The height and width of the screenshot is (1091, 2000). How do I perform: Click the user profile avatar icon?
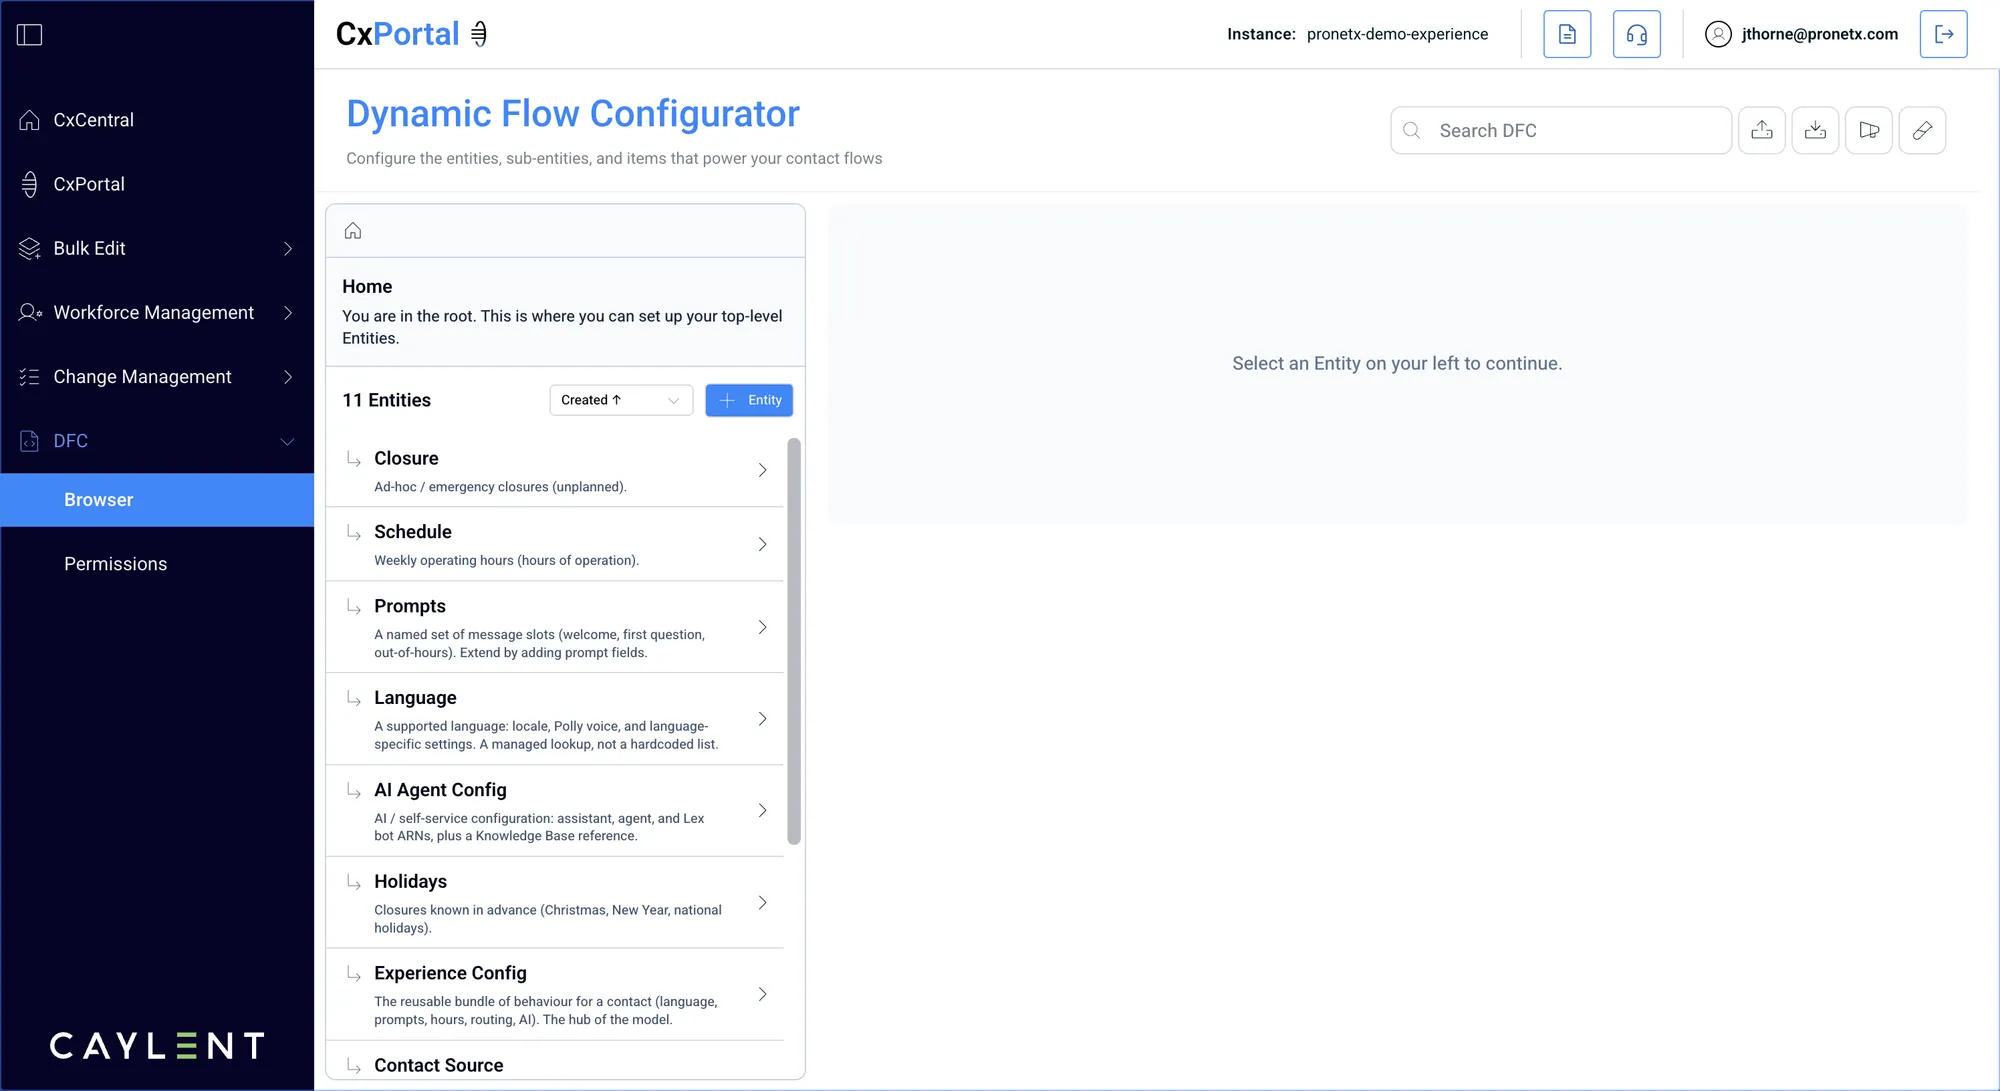point(1718,34)
